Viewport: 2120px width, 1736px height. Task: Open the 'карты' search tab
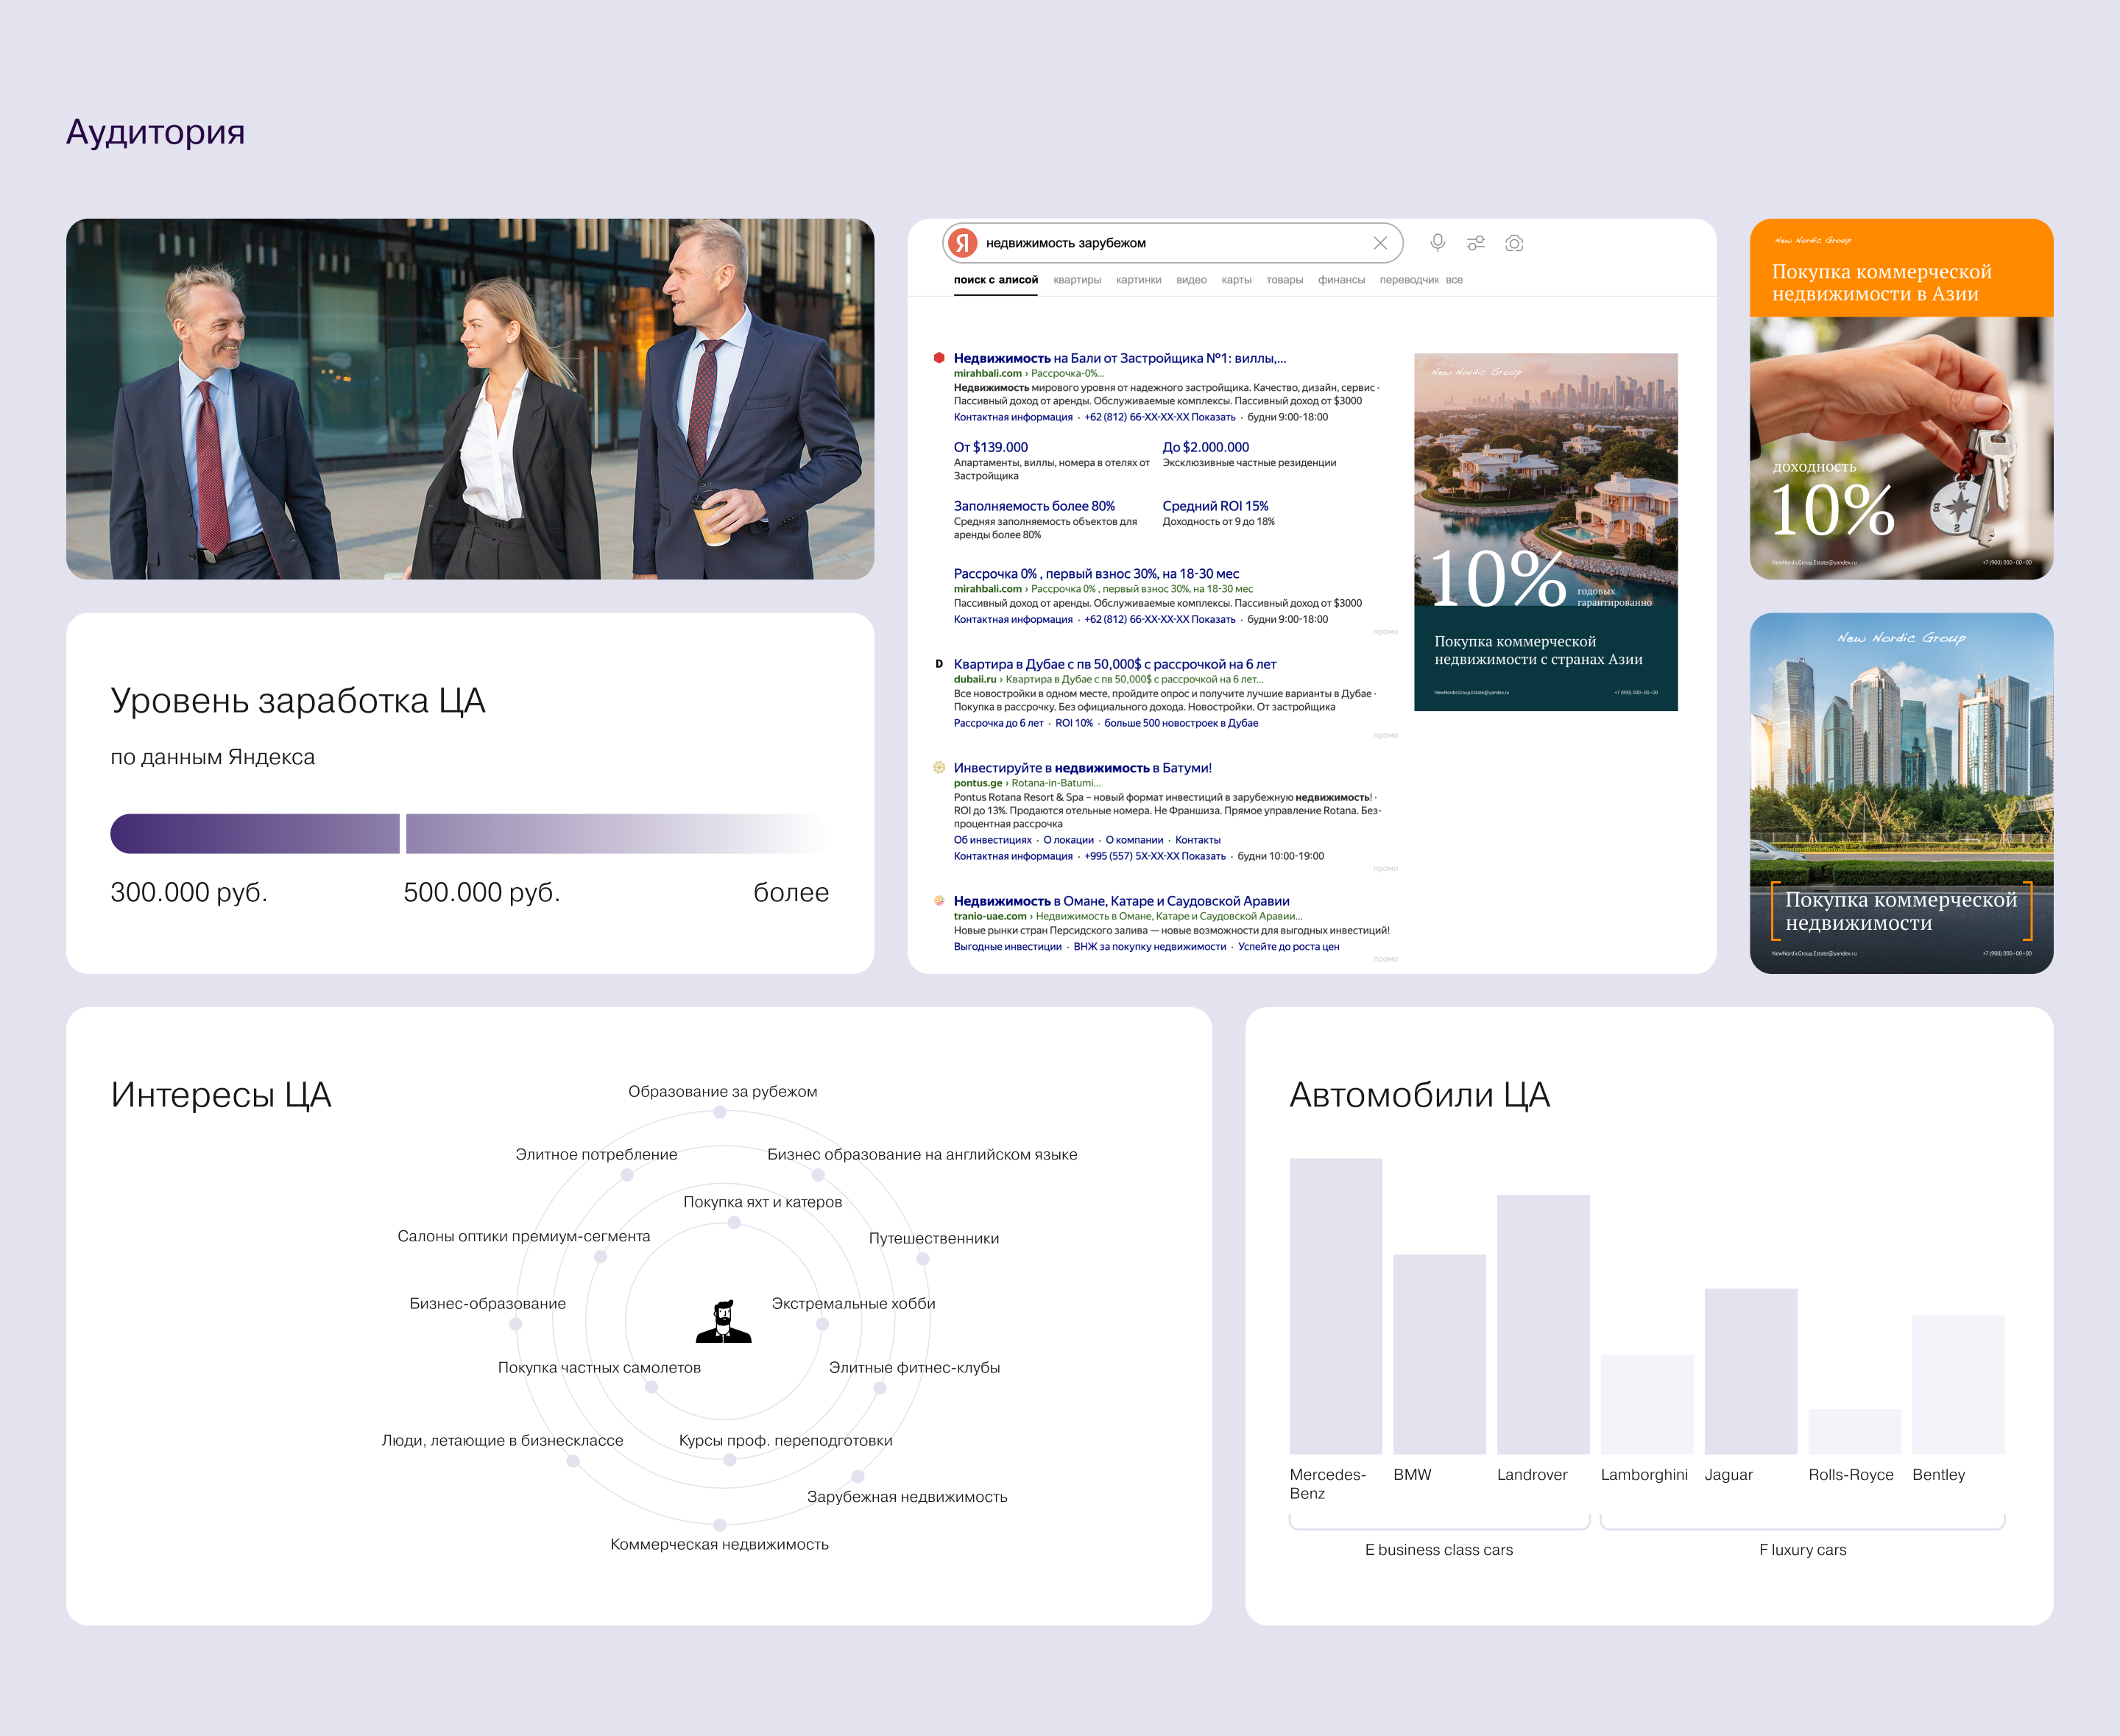pyautogui.click(x=1236, y=280)
